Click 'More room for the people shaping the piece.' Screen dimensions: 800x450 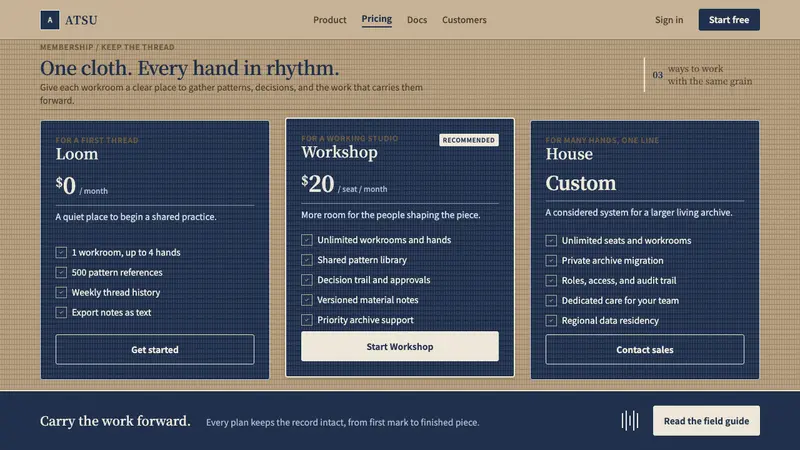[x=390, y=215]
